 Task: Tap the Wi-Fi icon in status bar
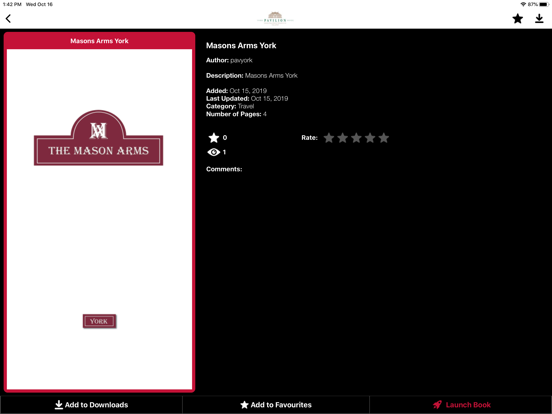point(523,4)
